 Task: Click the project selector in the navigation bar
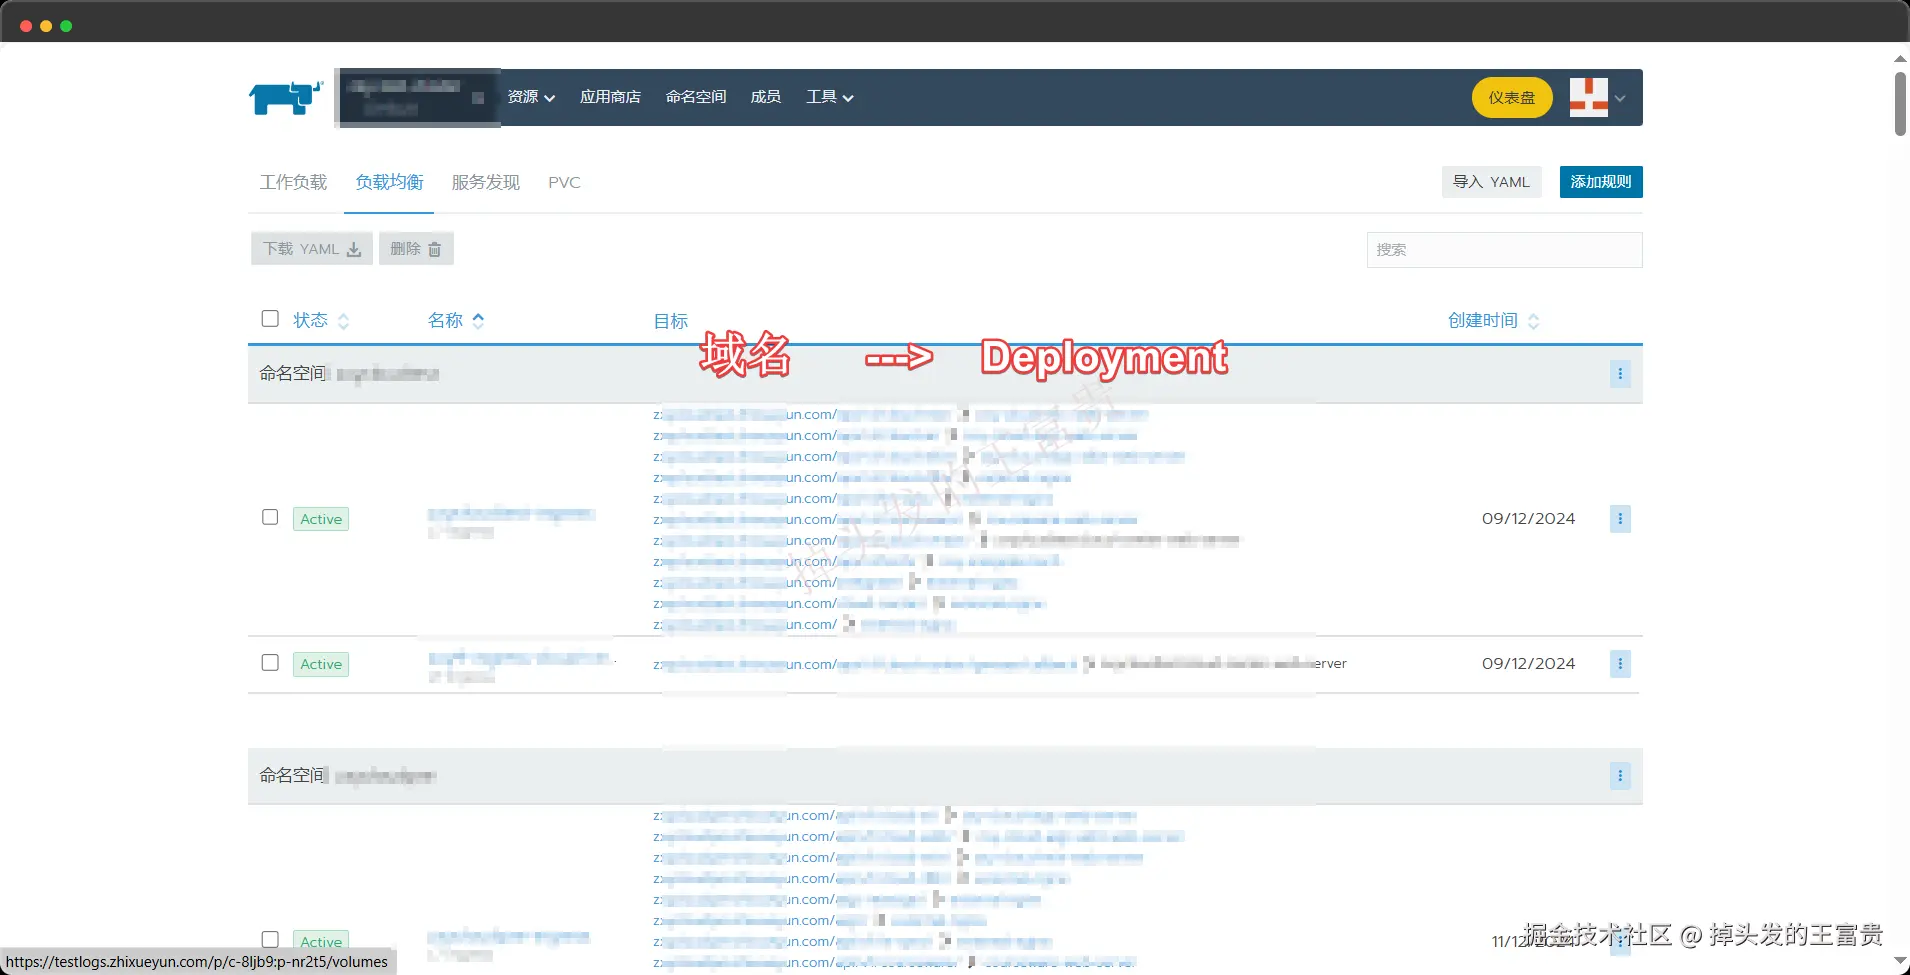point(418,98)
